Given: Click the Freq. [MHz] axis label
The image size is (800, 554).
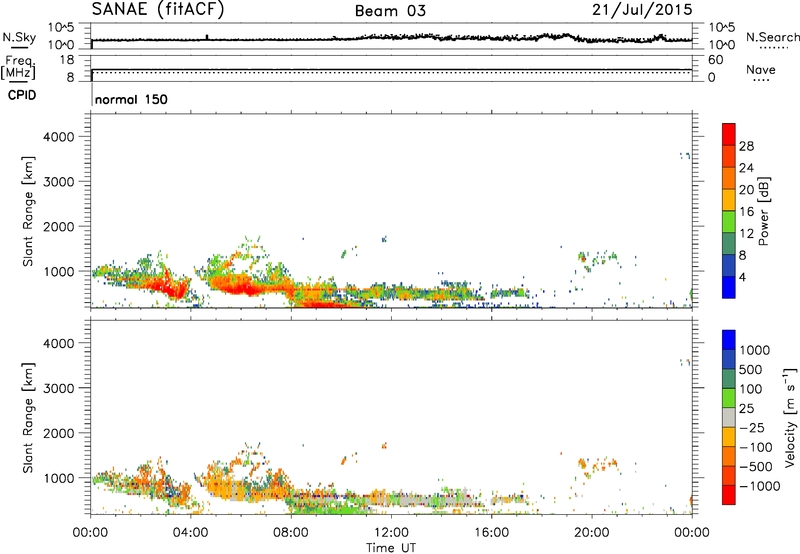Looking at the screenshot, I should coord(19,67).
